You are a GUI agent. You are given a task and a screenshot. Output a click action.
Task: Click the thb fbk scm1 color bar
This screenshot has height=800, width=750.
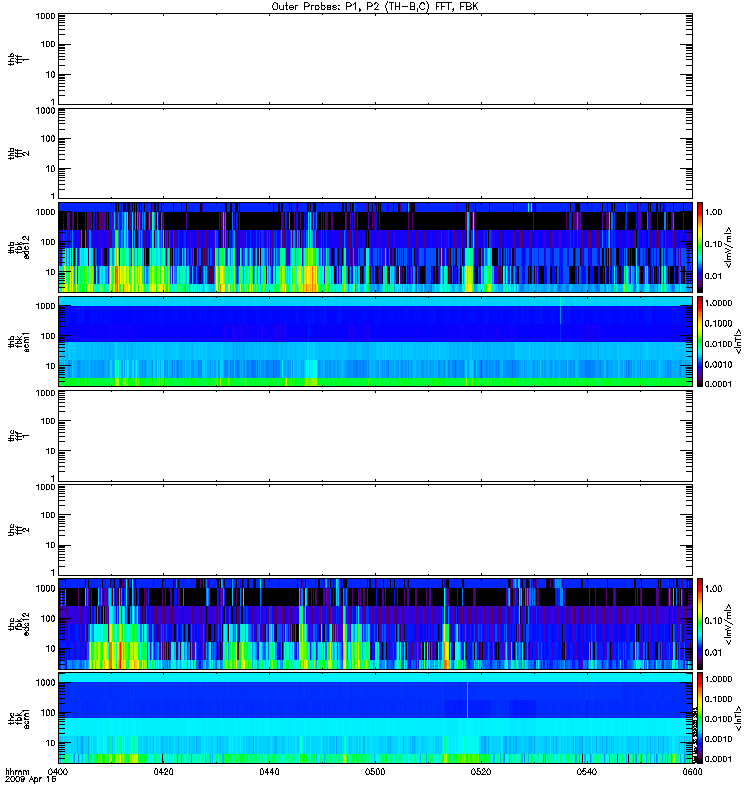click(x=700, y=341)
